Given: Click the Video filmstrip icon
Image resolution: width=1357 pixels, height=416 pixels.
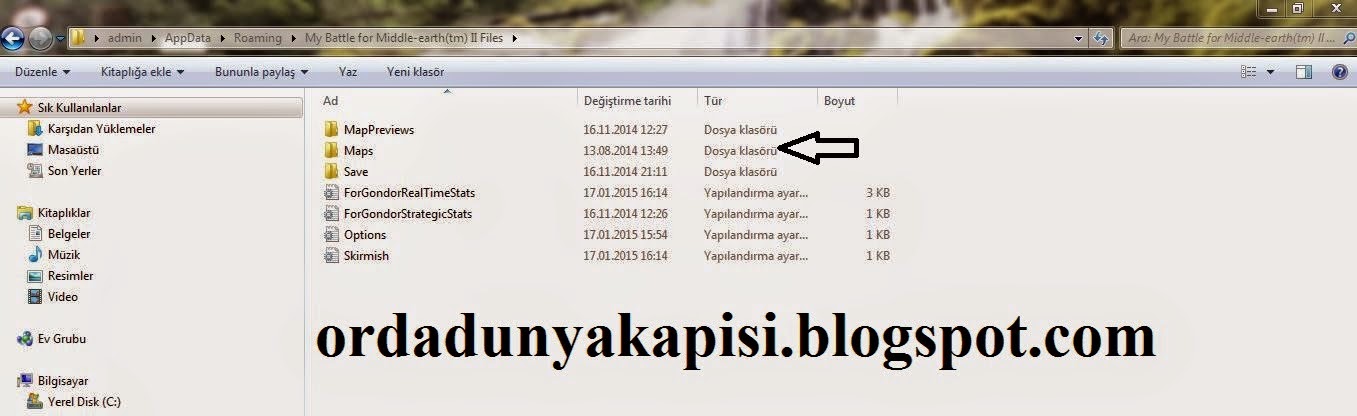Looking at the screenshot, I should click(x=35, y=297).
